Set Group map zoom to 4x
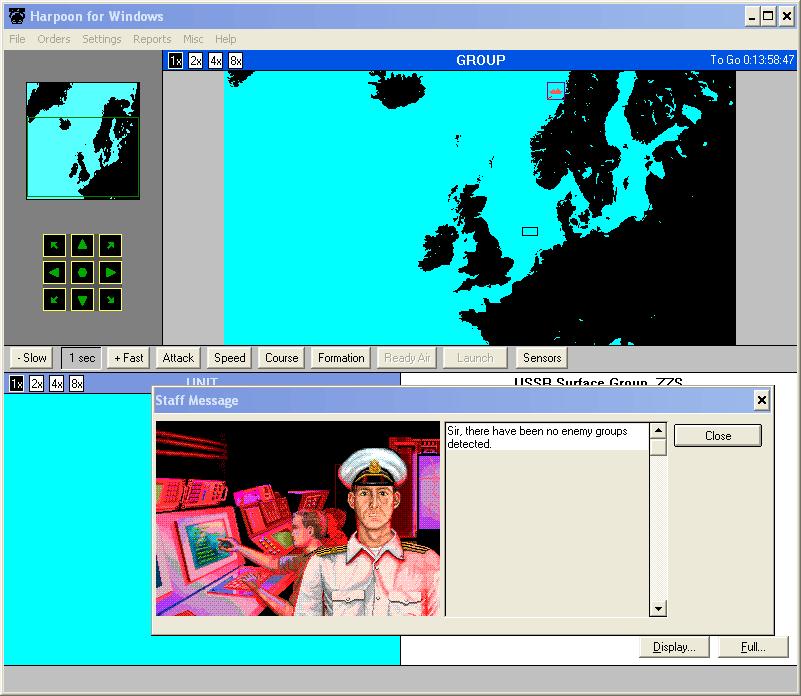 [216, 61]
